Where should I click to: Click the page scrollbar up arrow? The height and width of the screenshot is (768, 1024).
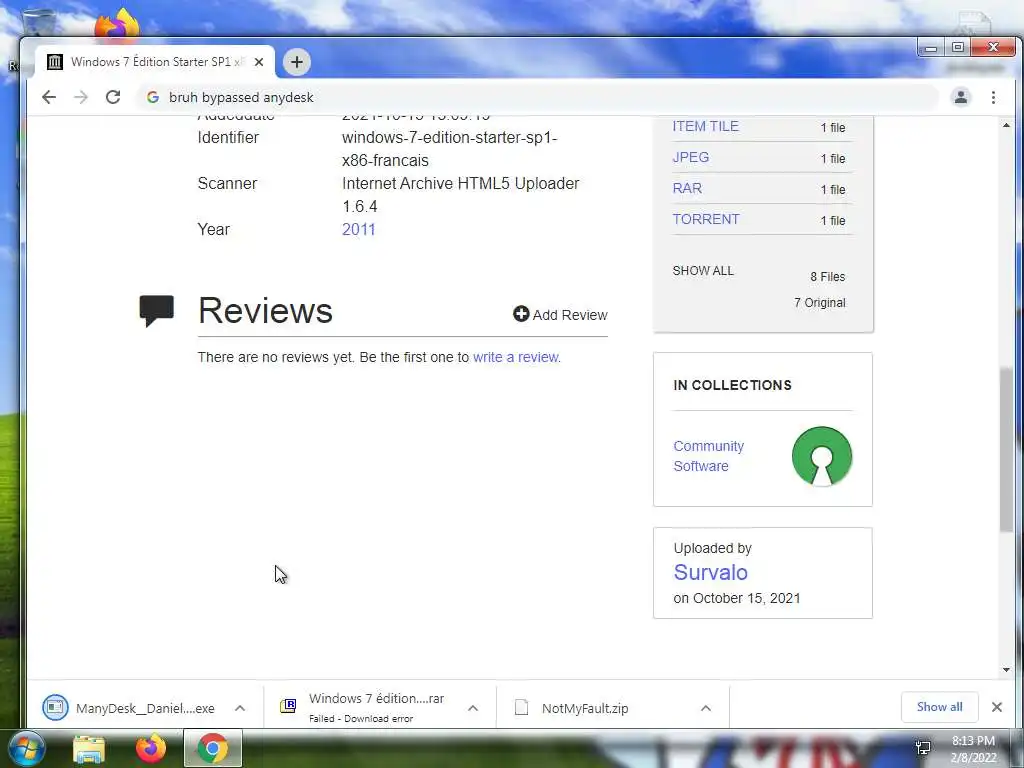[x=1006, y=125]
